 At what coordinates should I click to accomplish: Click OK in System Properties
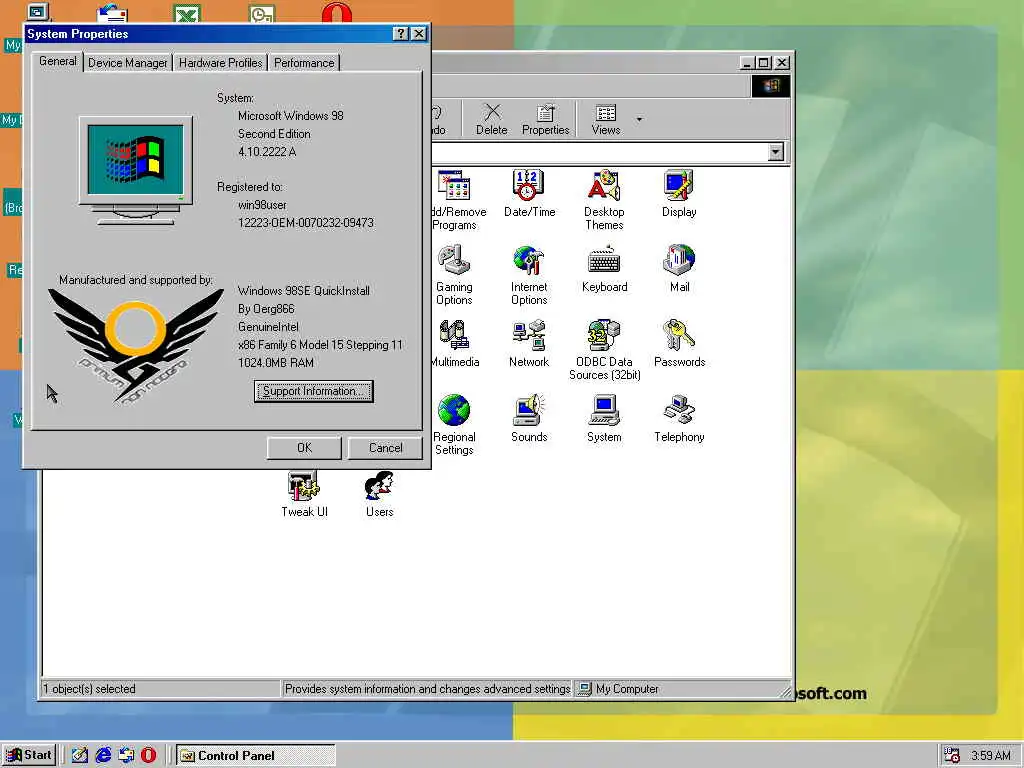click(304, 448)
